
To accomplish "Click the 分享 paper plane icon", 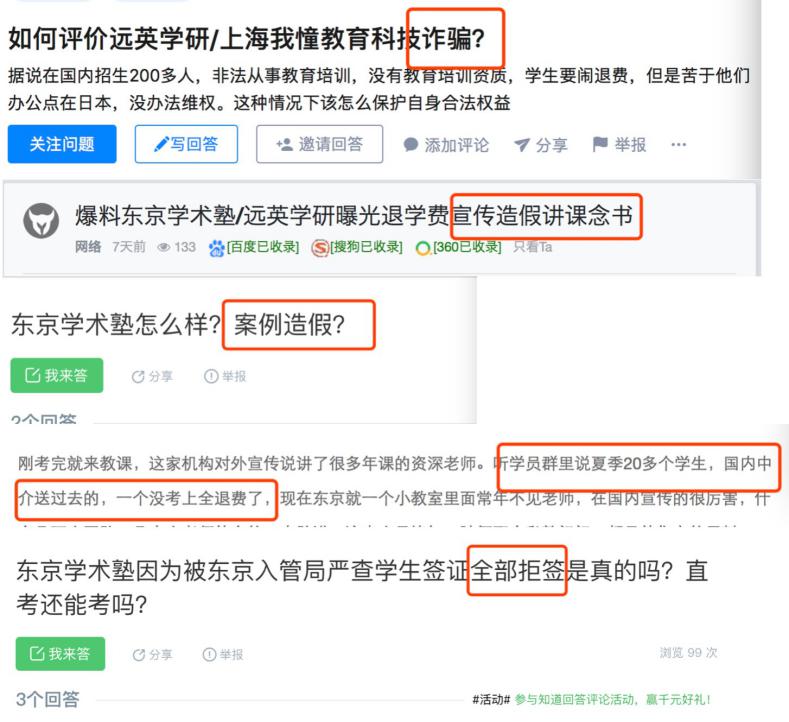I will tap(521, 145).
